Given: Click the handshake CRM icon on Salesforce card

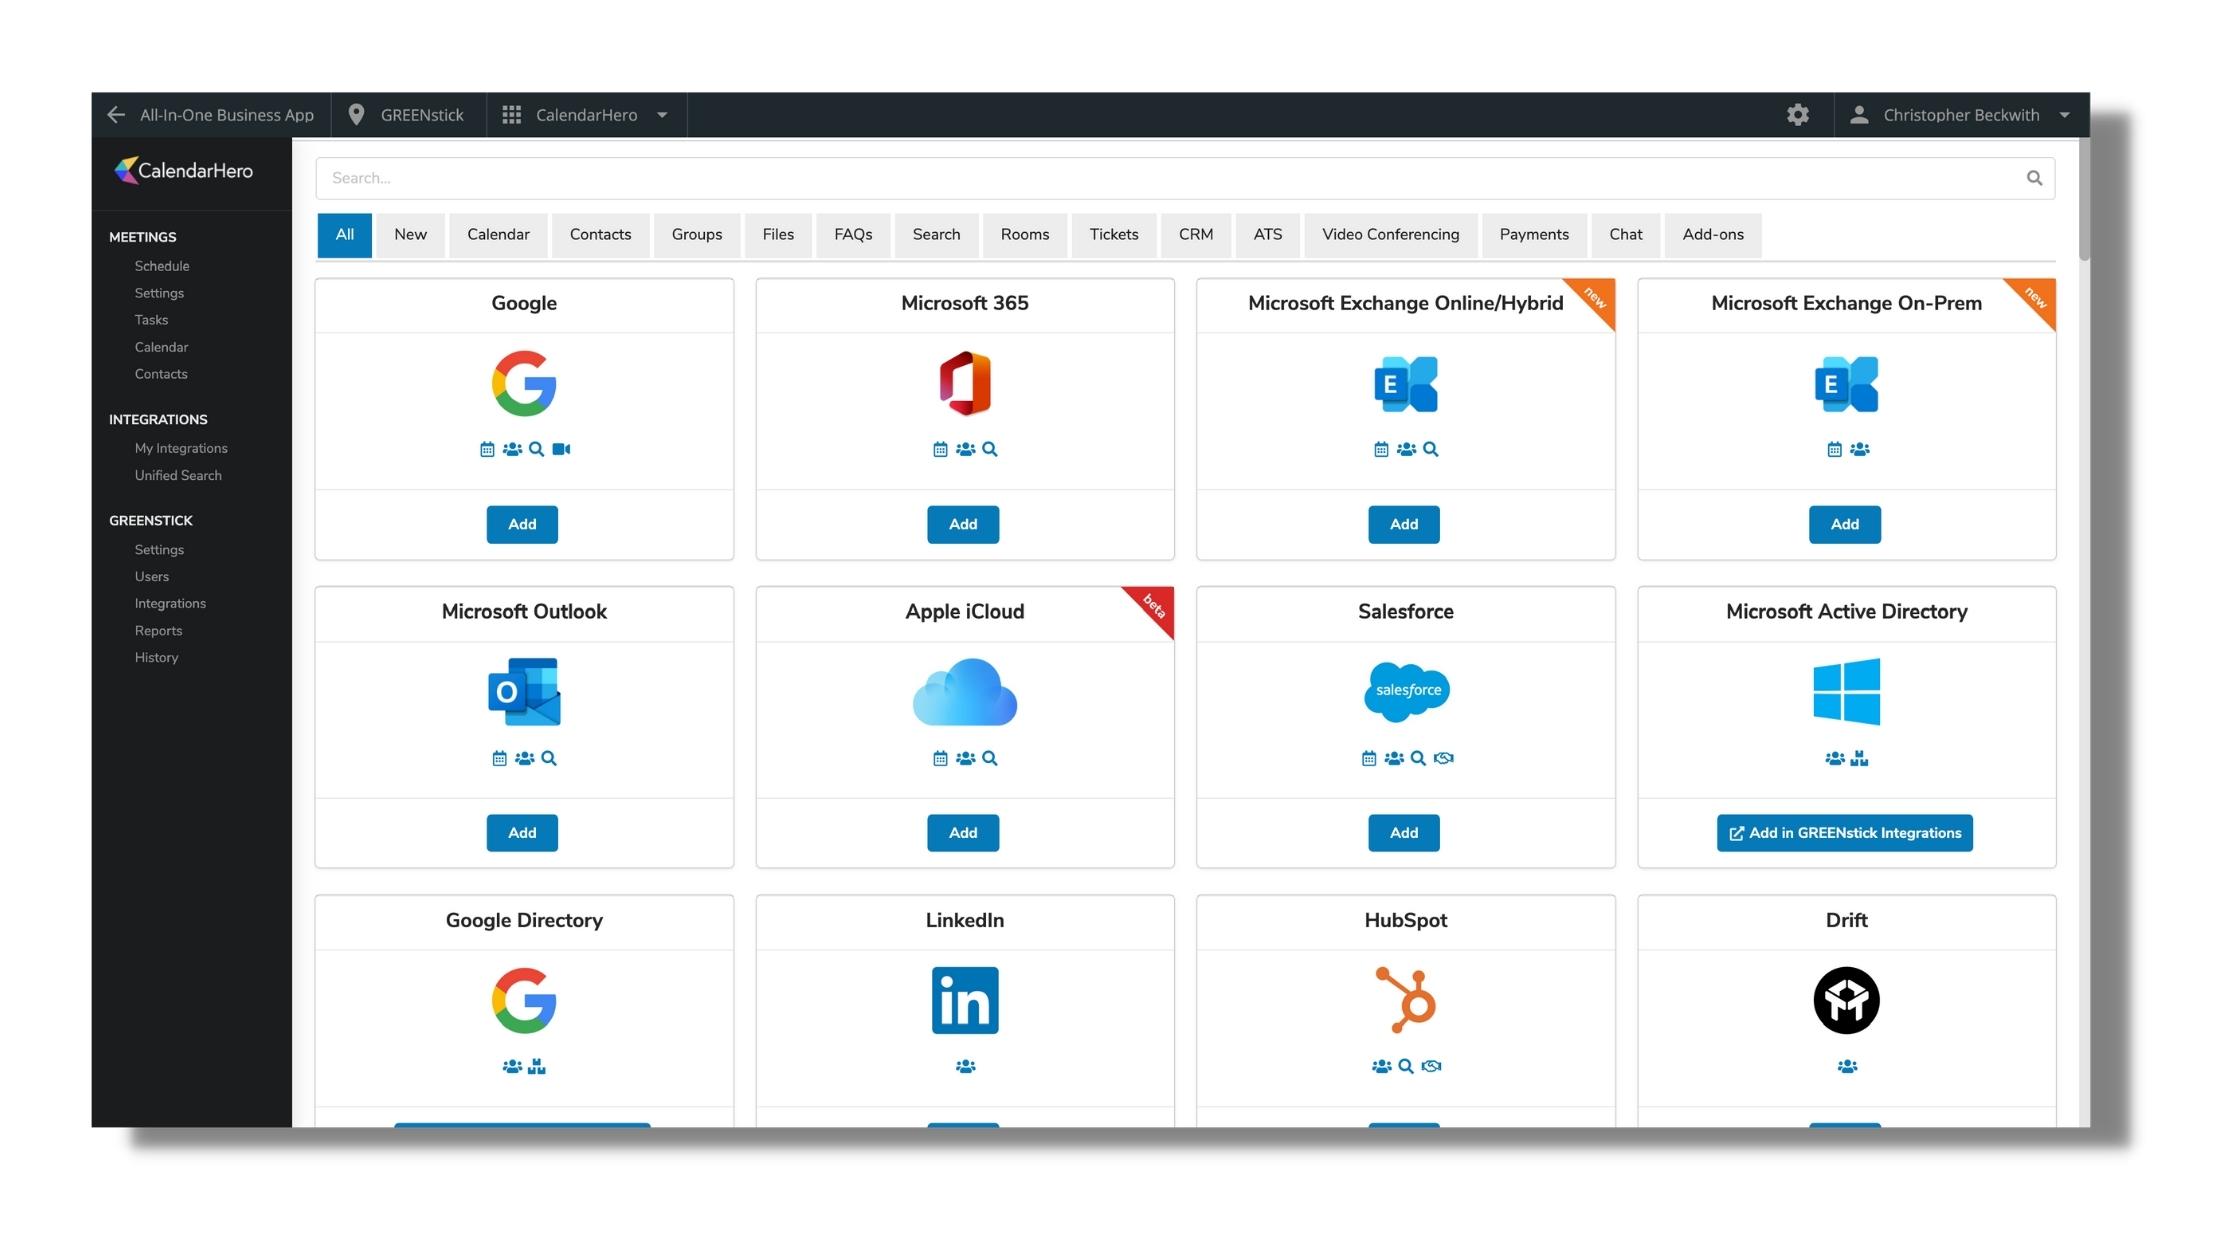Looking at the screenshot, I should point(1443,758).
